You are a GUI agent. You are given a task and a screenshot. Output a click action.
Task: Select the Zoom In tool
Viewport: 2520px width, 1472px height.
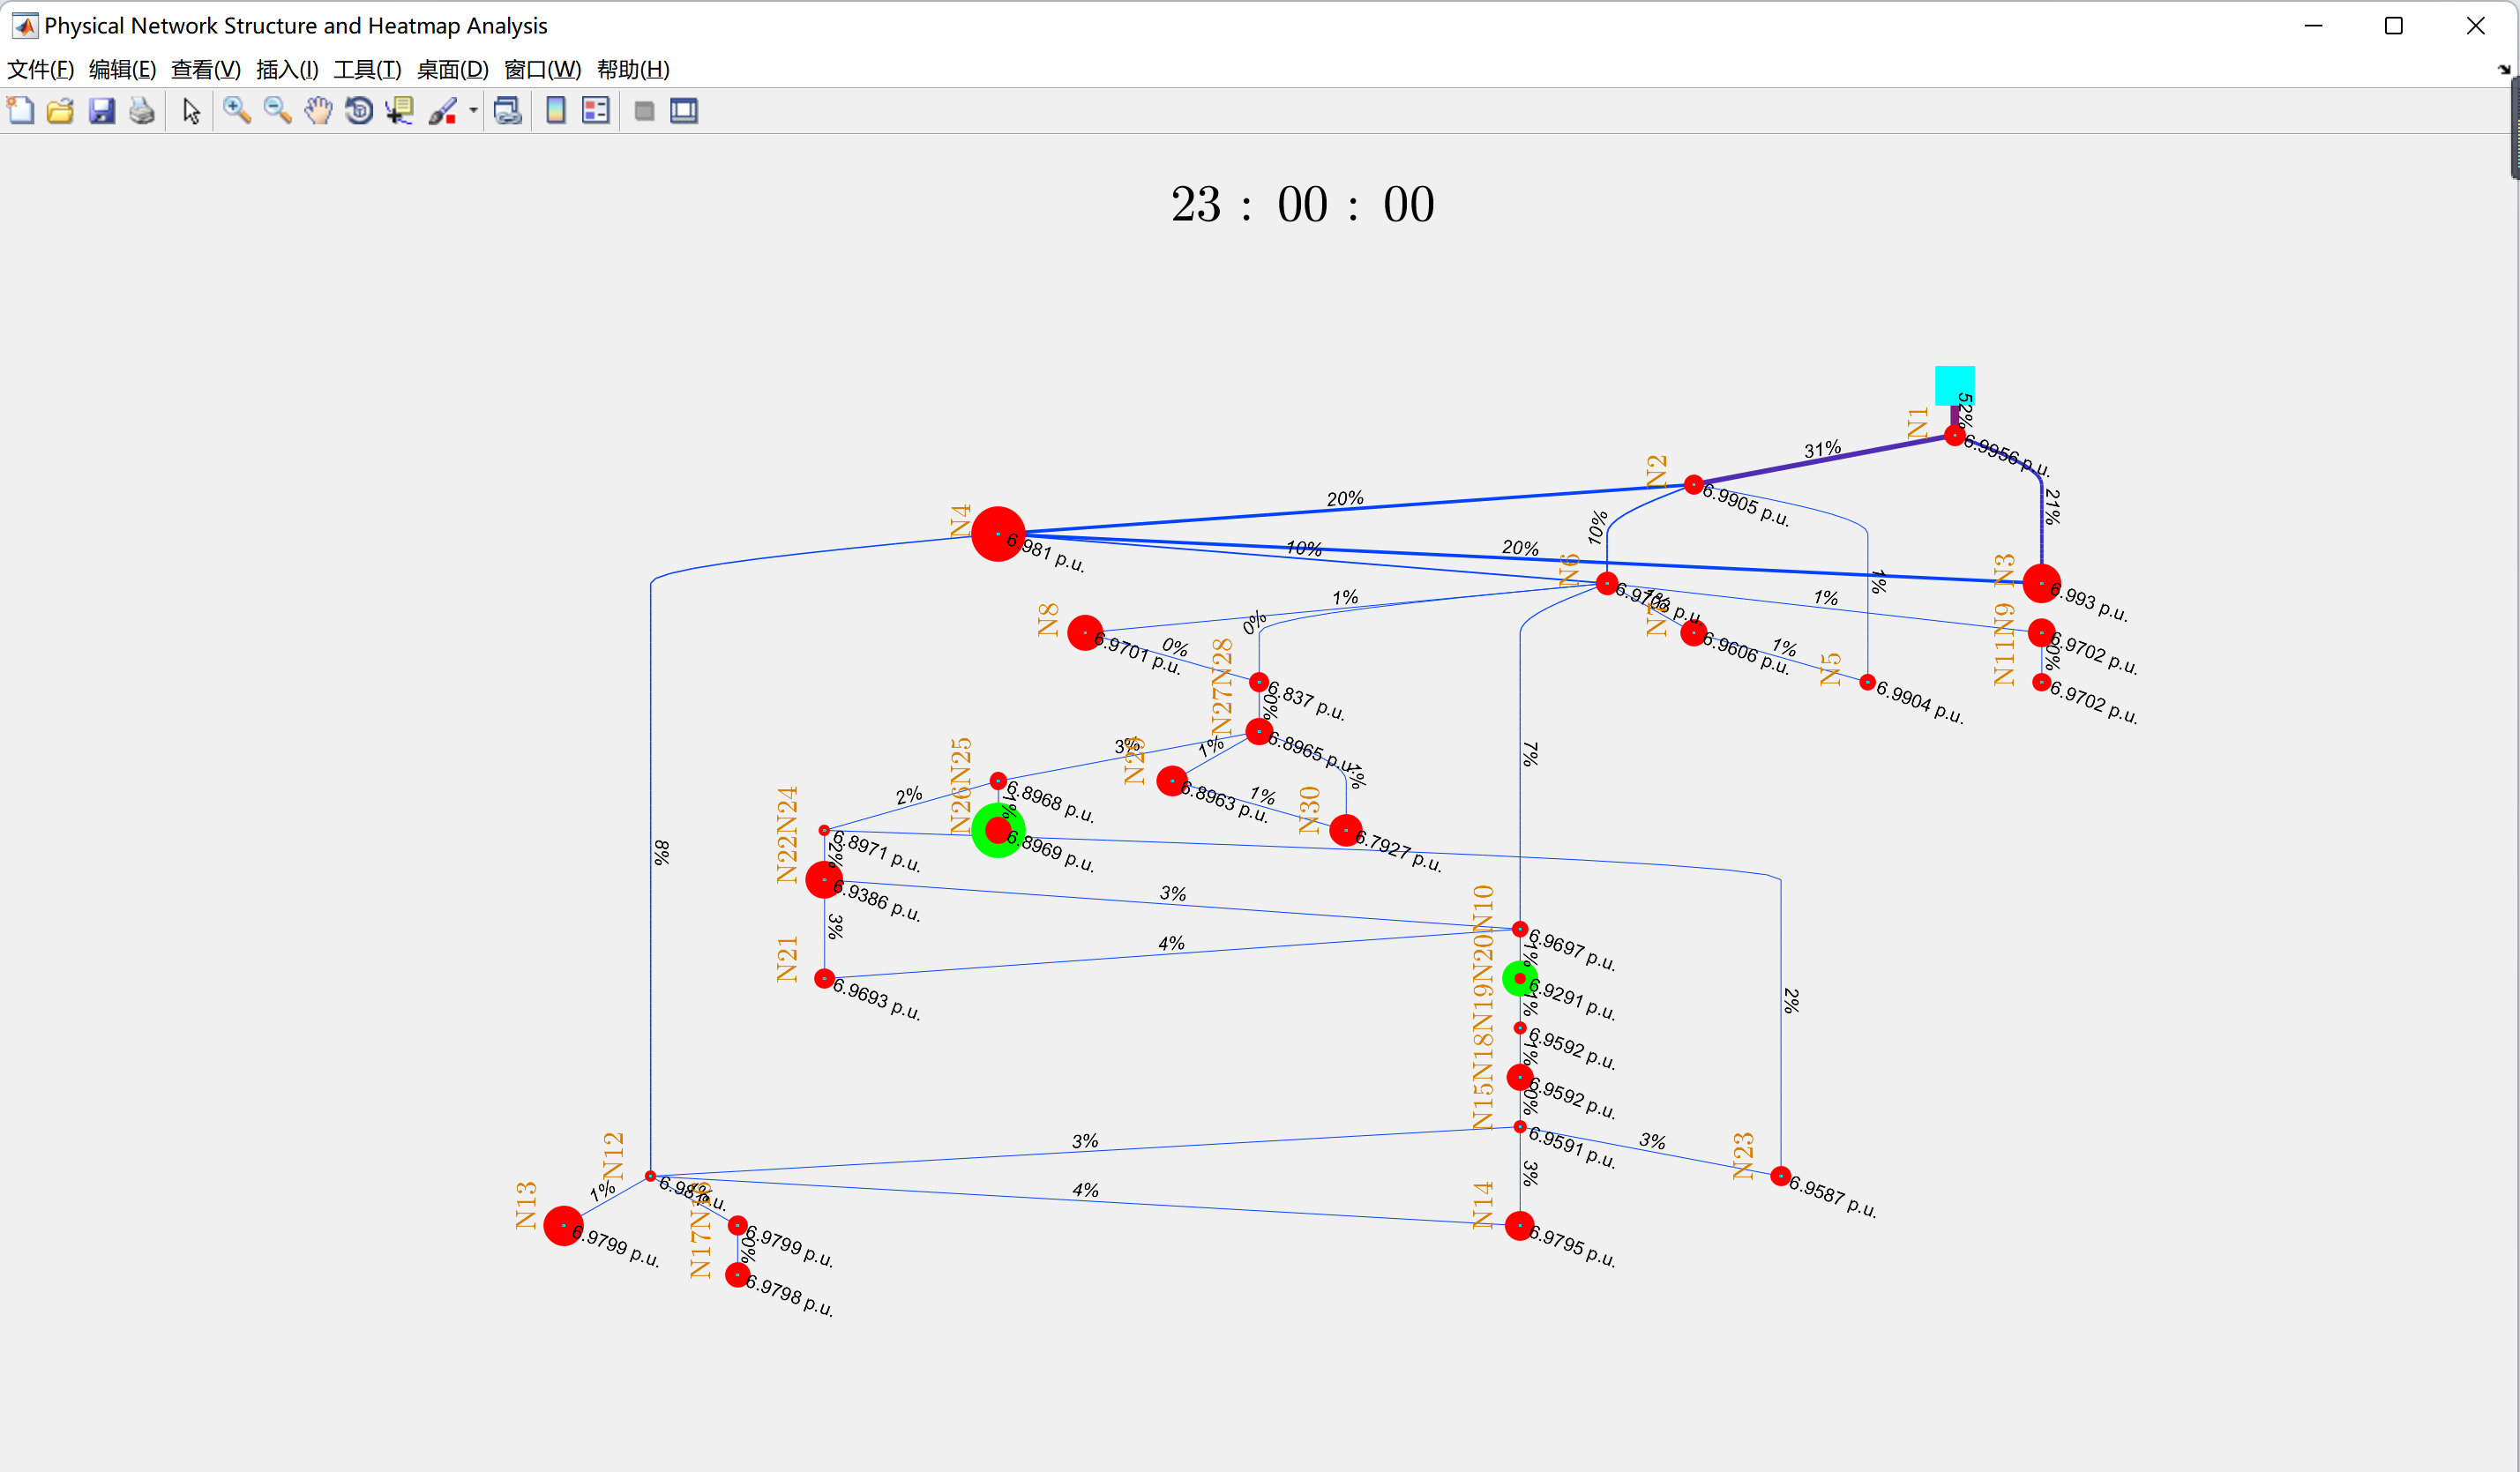click(236, 111)
